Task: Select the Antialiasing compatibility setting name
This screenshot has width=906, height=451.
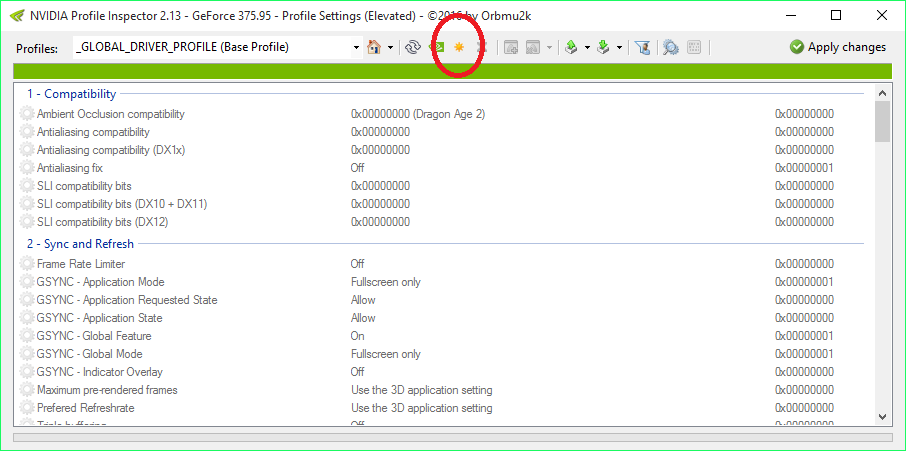Action: (x=93, y=132)
